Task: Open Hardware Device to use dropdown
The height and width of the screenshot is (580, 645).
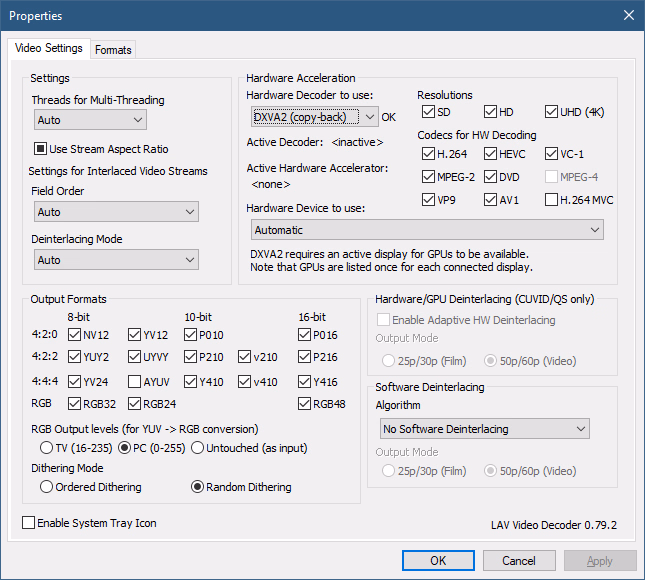Action: point(425,230)
